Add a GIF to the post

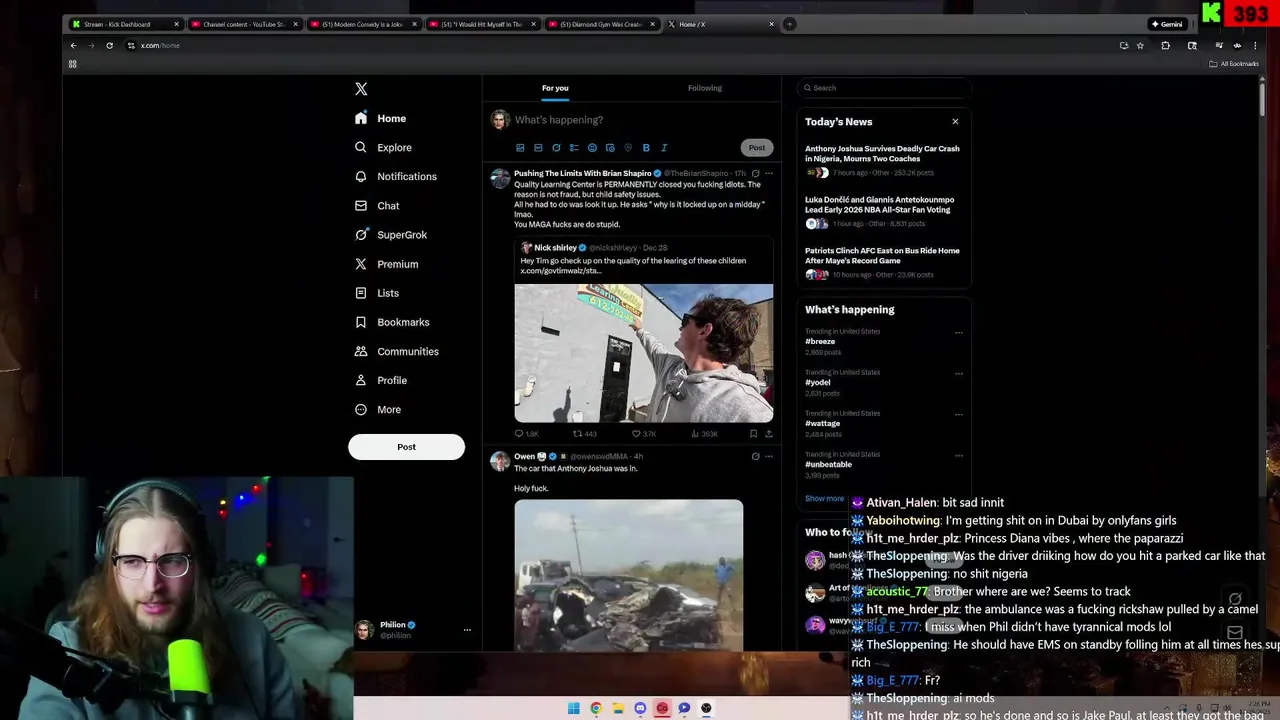[538, 148]
